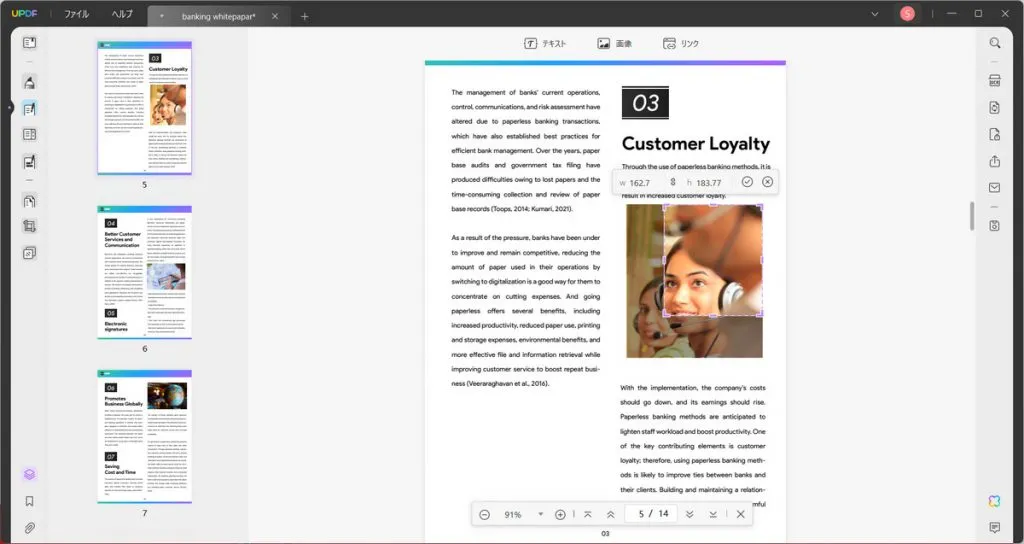Click the vertical document scrollbar
This screenshot has width=1024, height=544.
point(972,216)
